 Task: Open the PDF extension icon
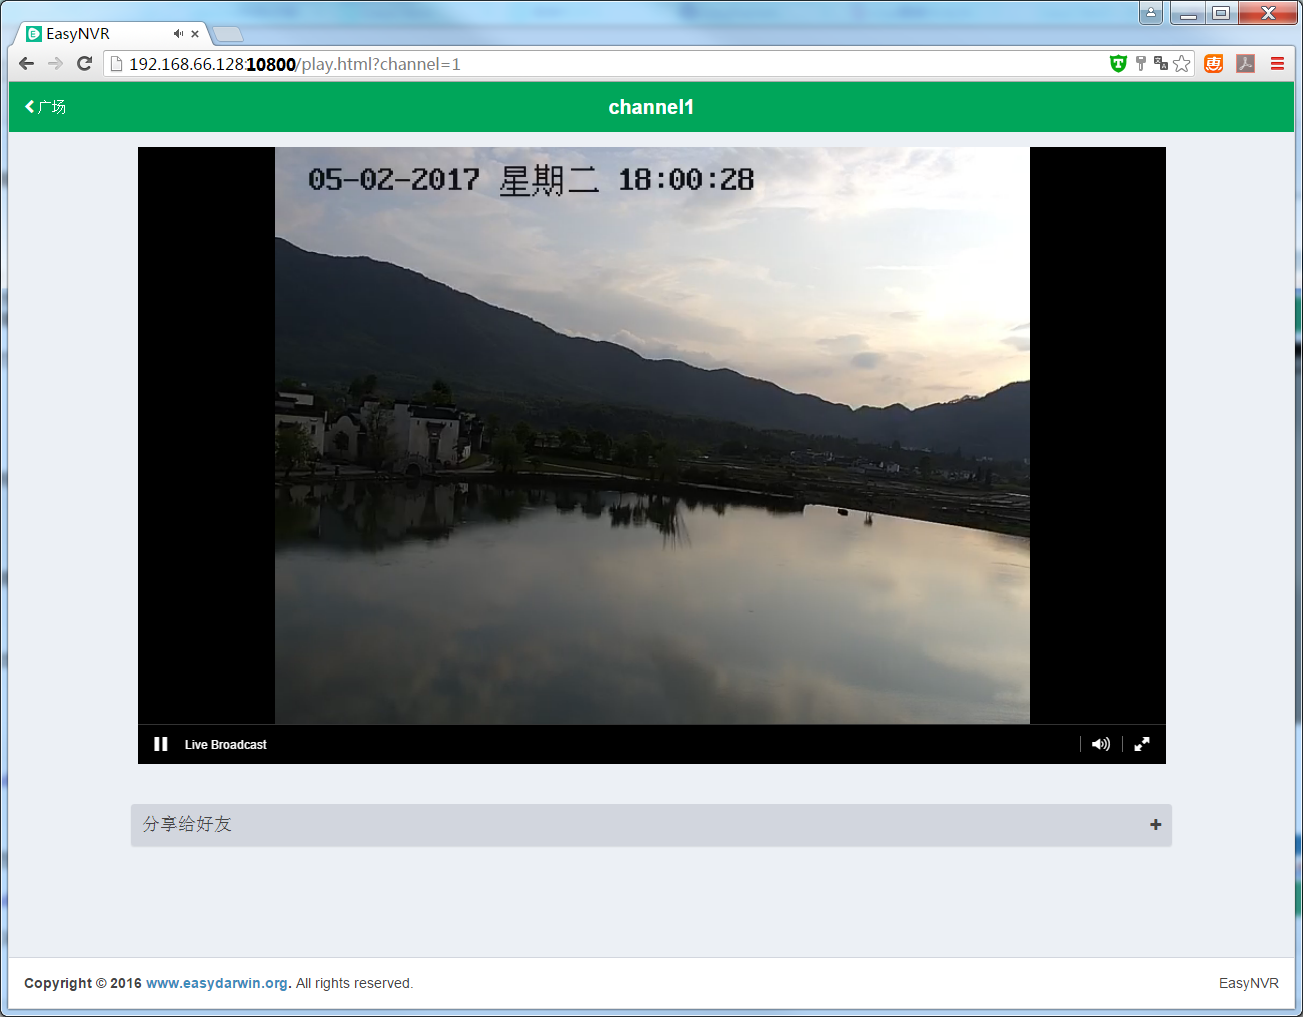[x=1245, y=64]
